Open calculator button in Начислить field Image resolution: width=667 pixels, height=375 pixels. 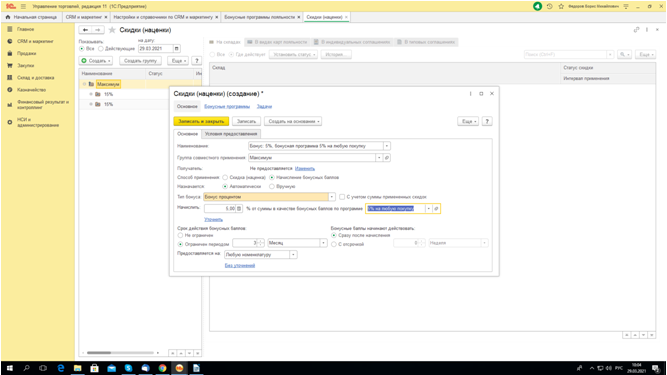click(239, 208)
